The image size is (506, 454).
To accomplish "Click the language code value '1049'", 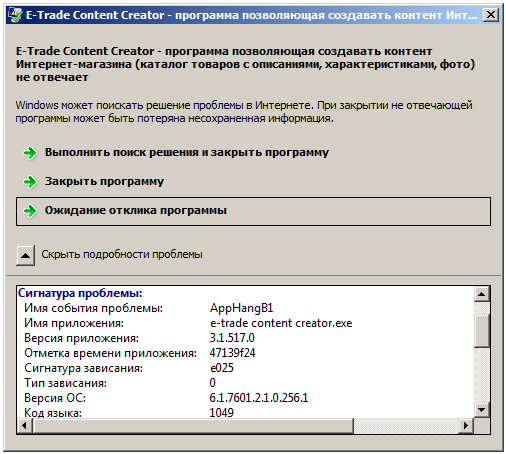I will (x=221, y=413).
